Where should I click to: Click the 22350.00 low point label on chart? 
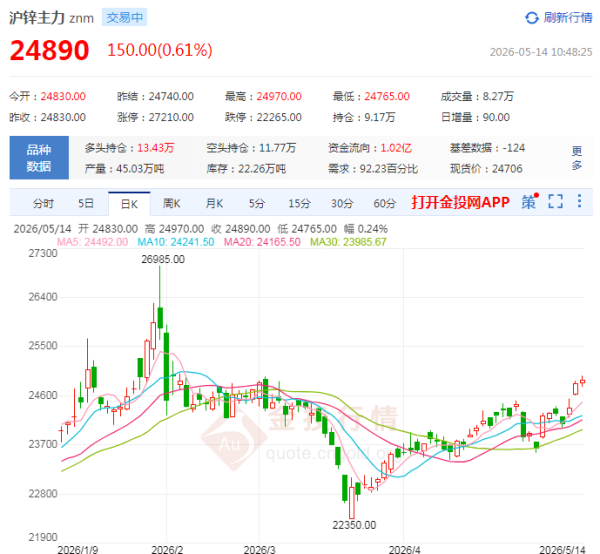click(354, 525)
